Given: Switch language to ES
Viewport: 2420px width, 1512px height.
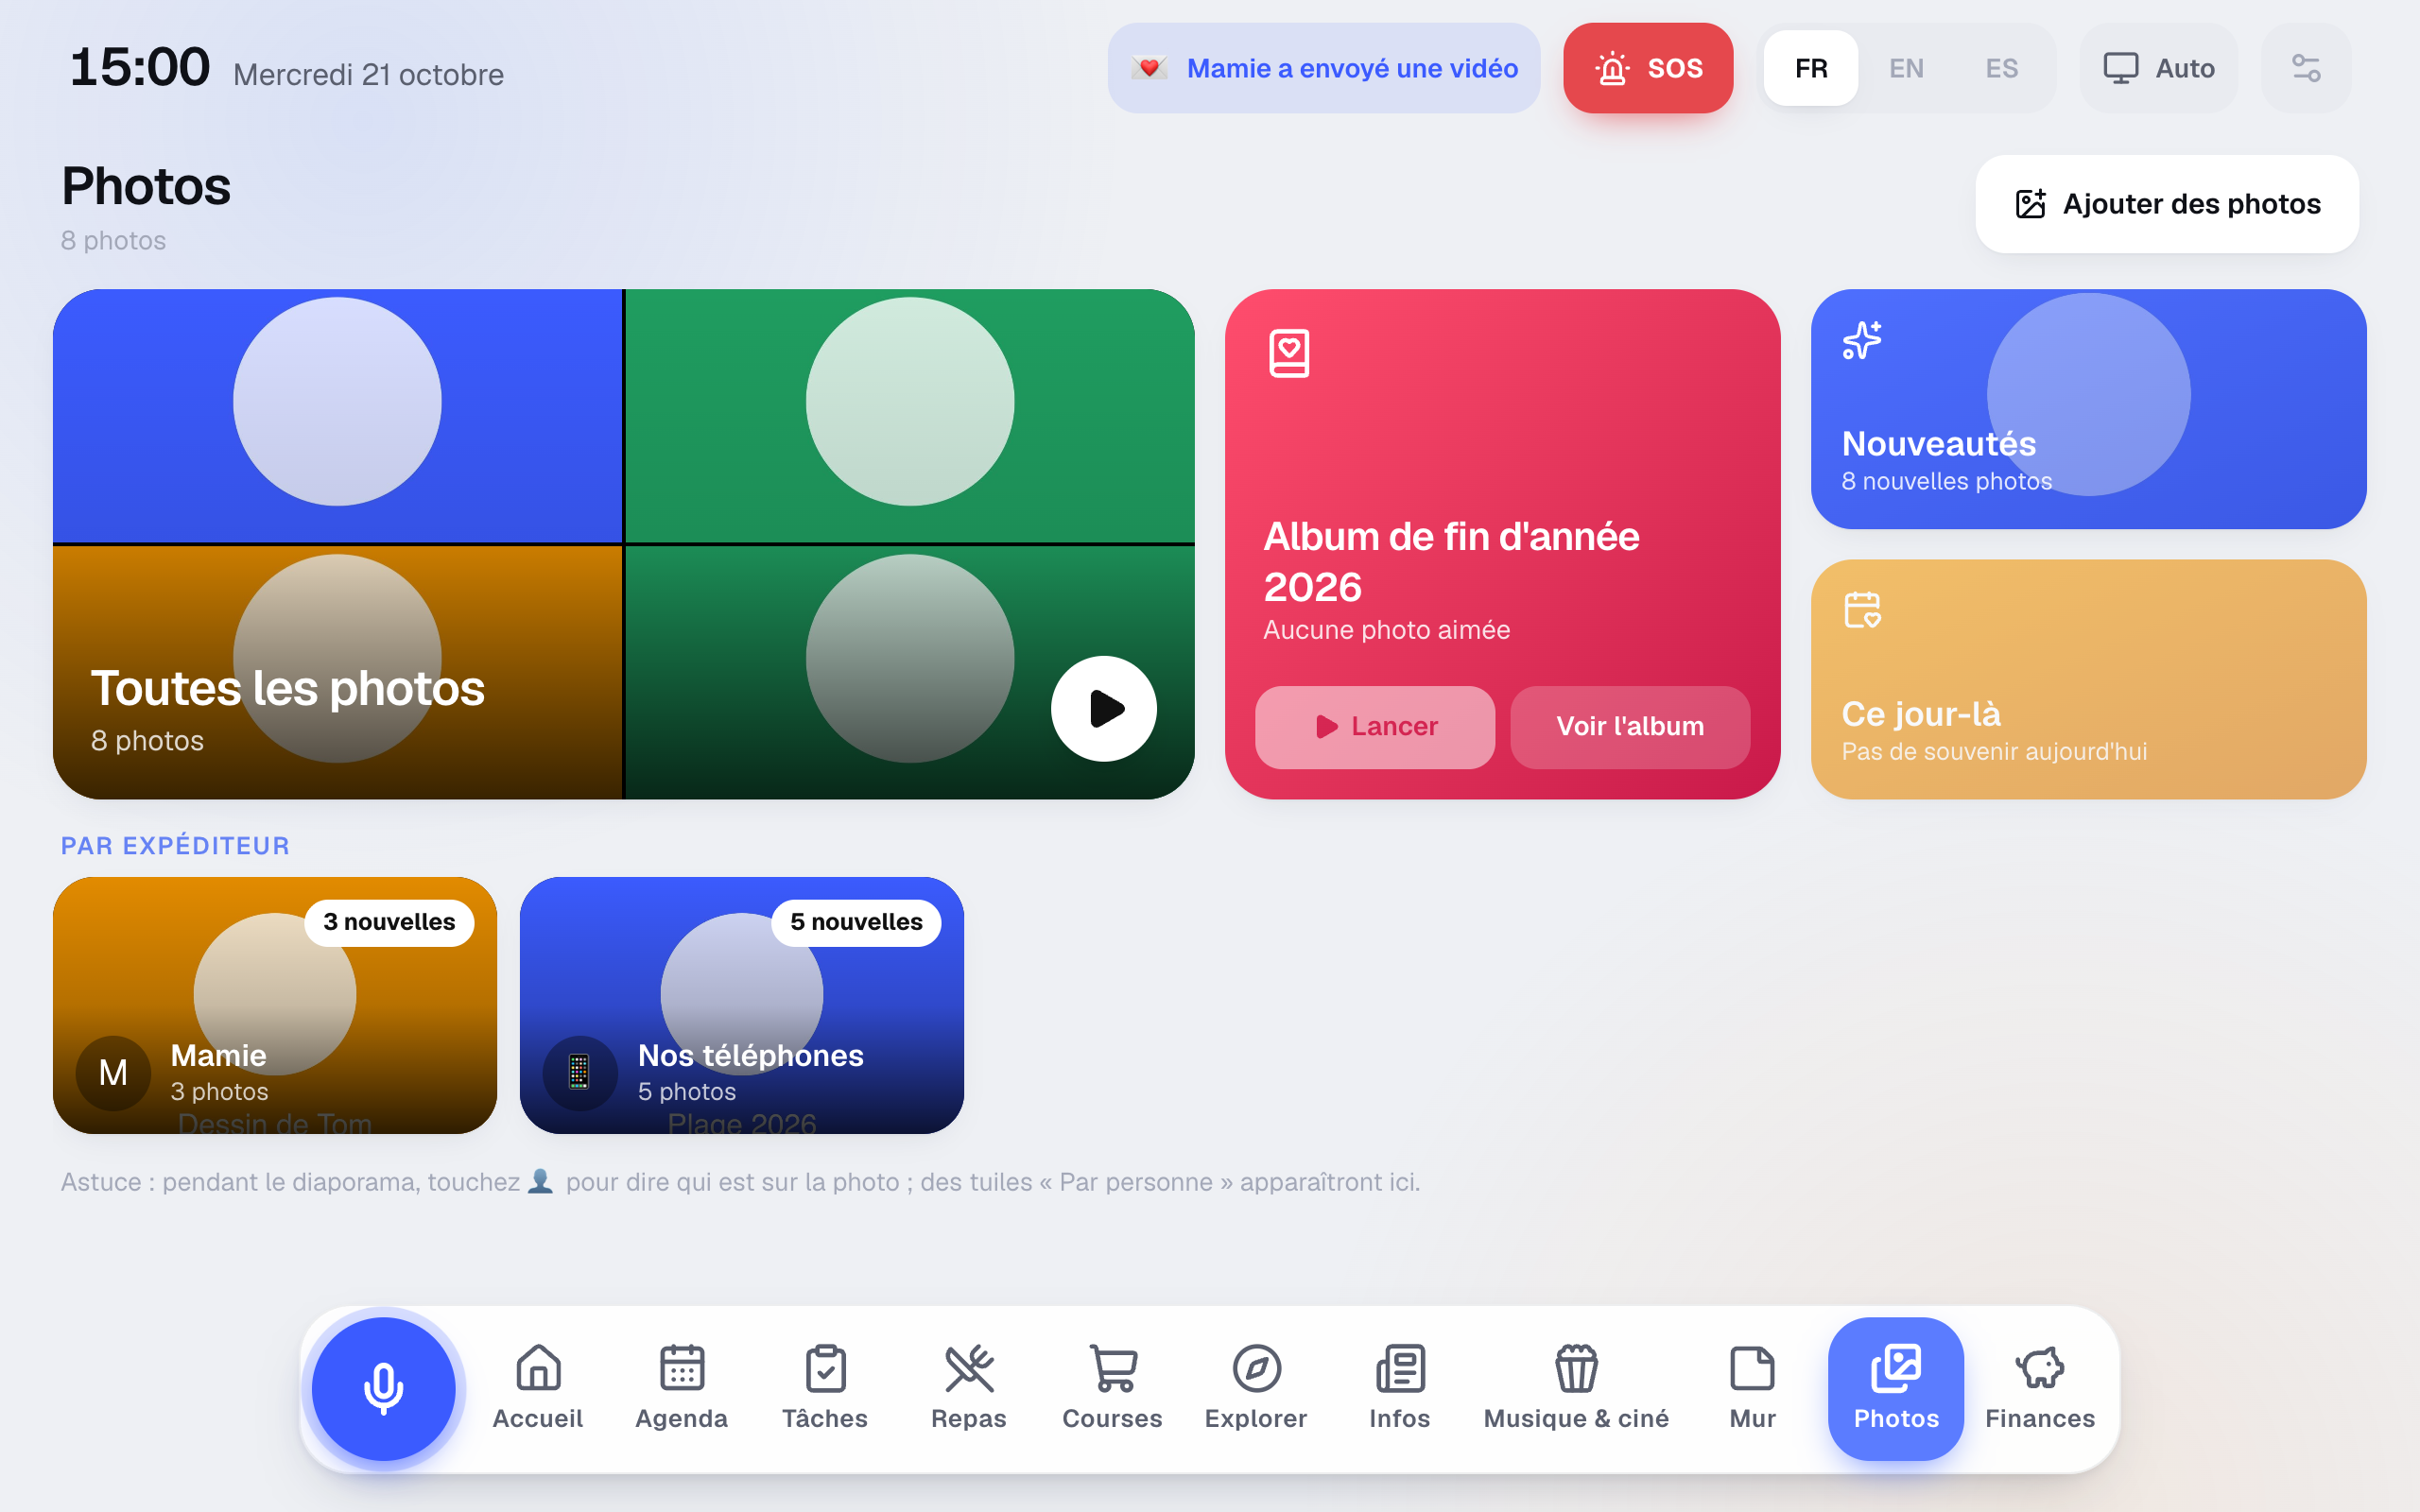Looking at the screenshot, I should (2001, 68).
